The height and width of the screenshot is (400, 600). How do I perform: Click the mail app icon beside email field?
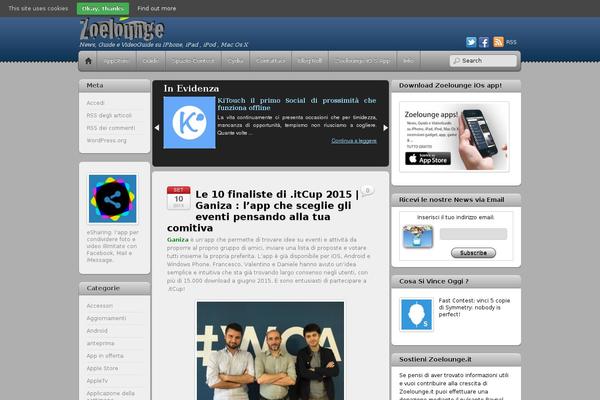point(418,237)
